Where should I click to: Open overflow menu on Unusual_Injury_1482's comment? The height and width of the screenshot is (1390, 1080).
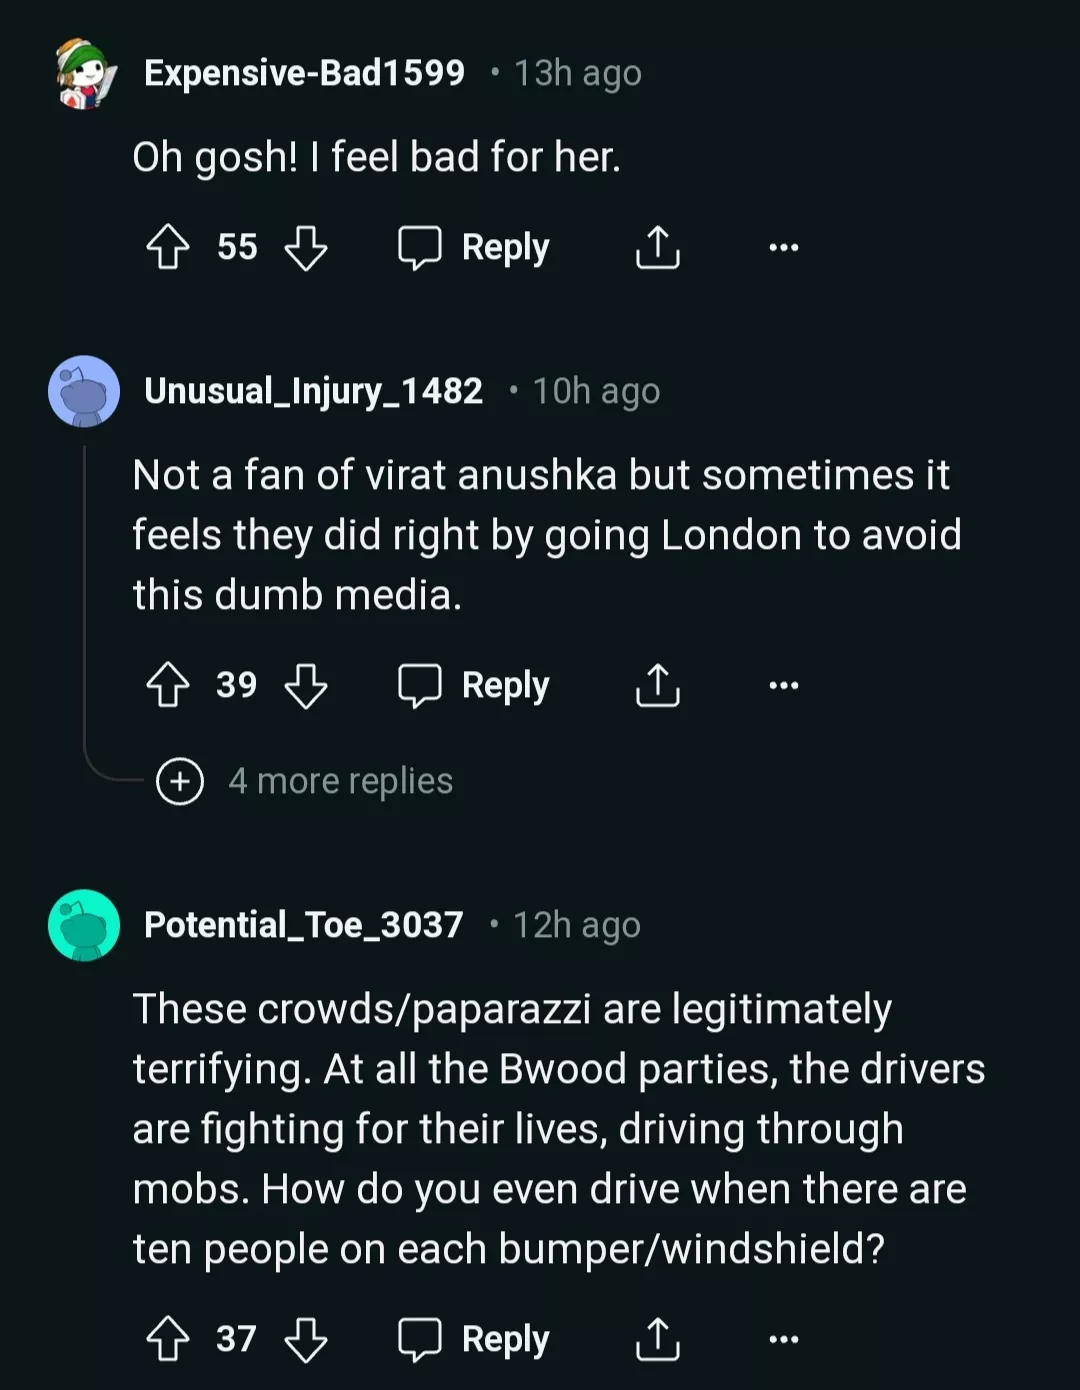tap(784, 685)
